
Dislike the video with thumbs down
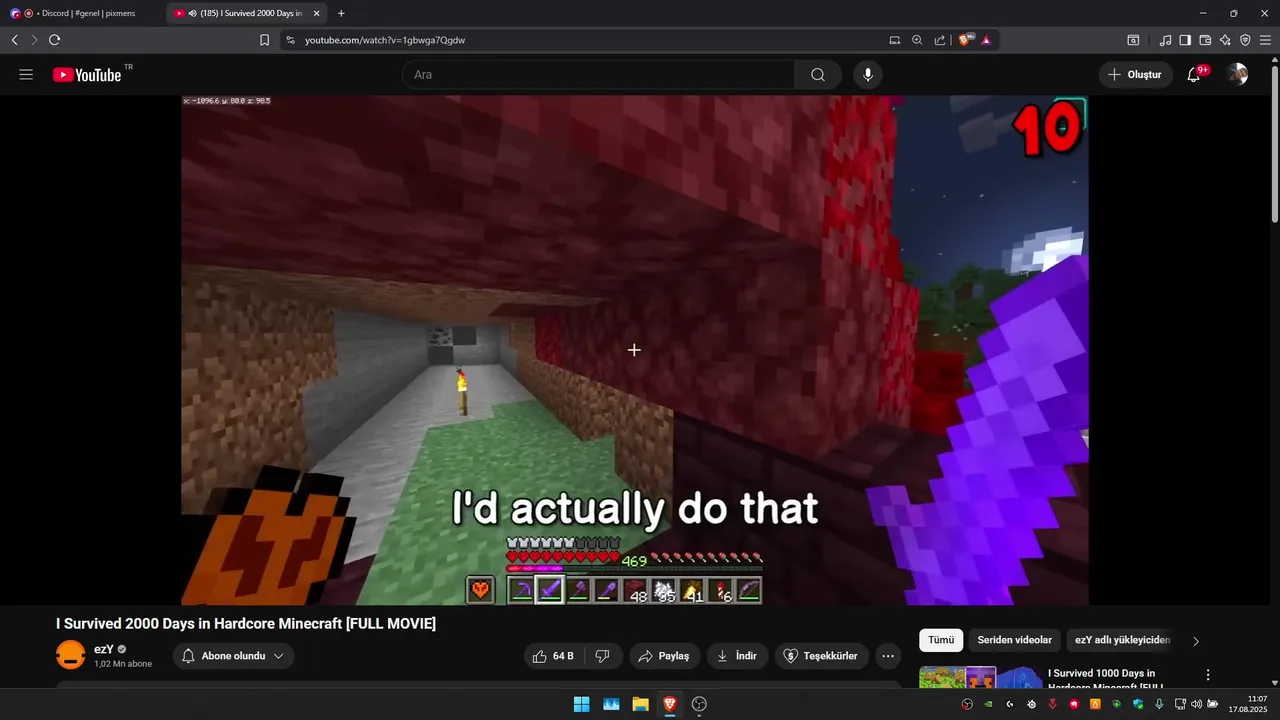(x=602, y=656)
